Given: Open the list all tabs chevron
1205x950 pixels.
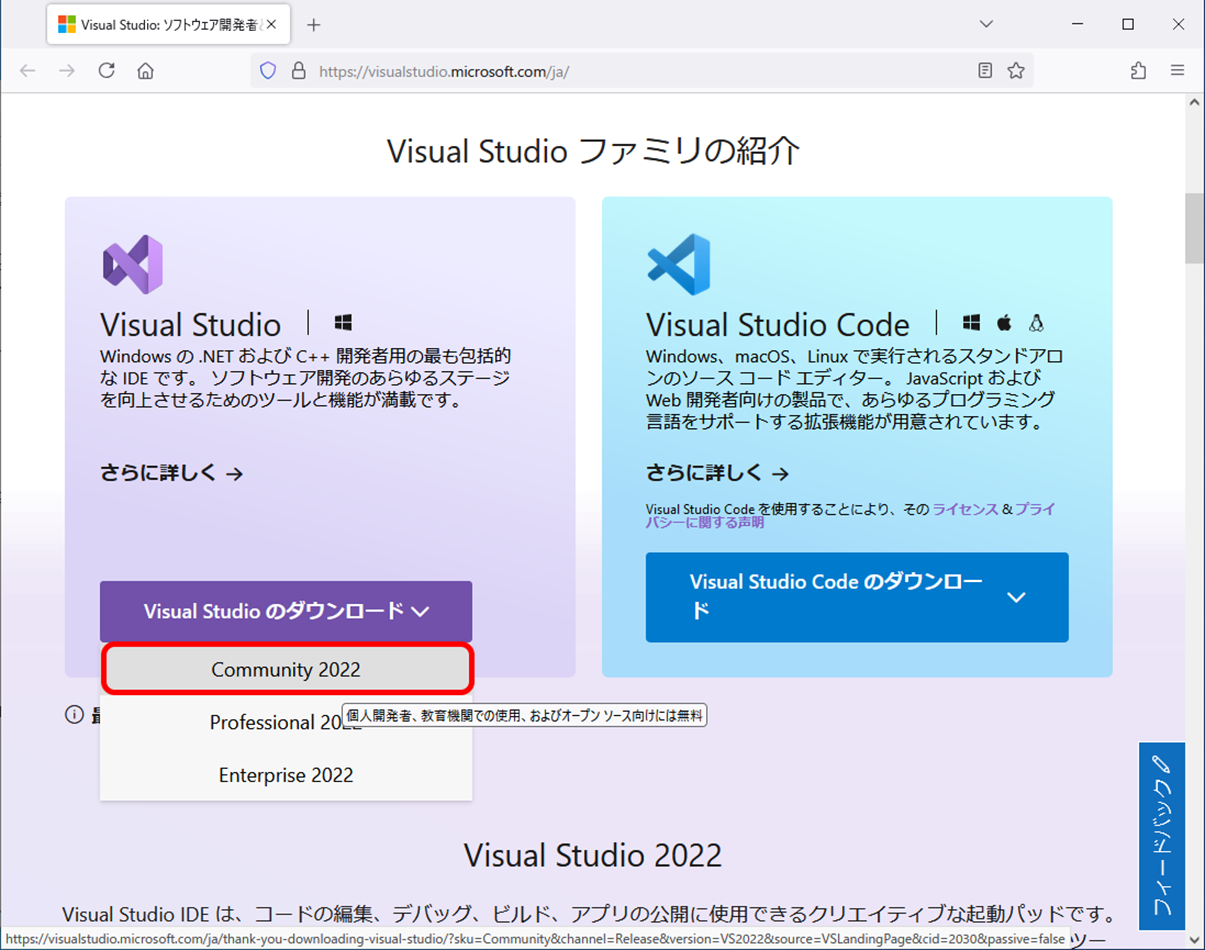Looking at the screenshot, I should (986, 24).
